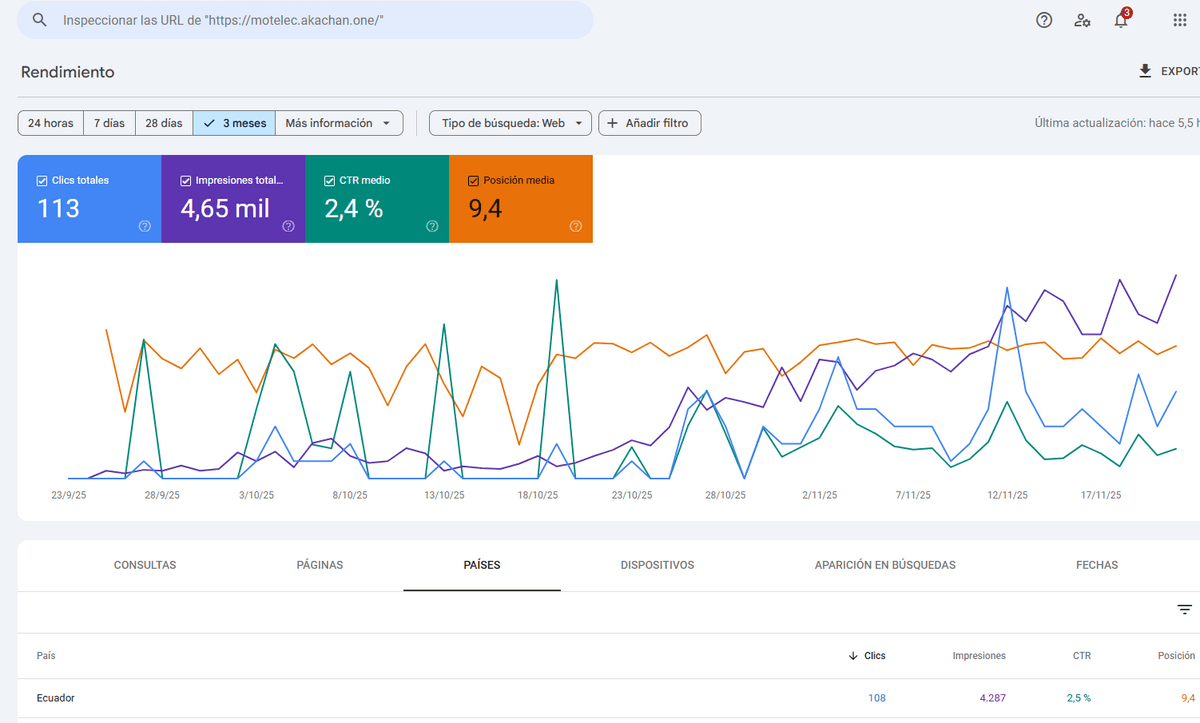Switch to the Dispositivos tab

pyautogui.click(x=657, y=565)
